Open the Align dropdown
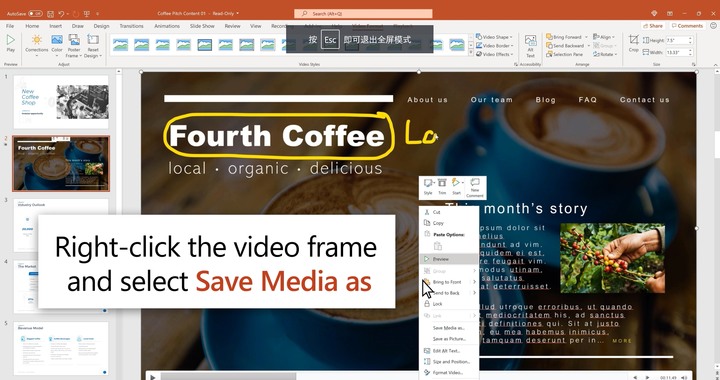This screenshot has height=380, width=720. point(604,37)
